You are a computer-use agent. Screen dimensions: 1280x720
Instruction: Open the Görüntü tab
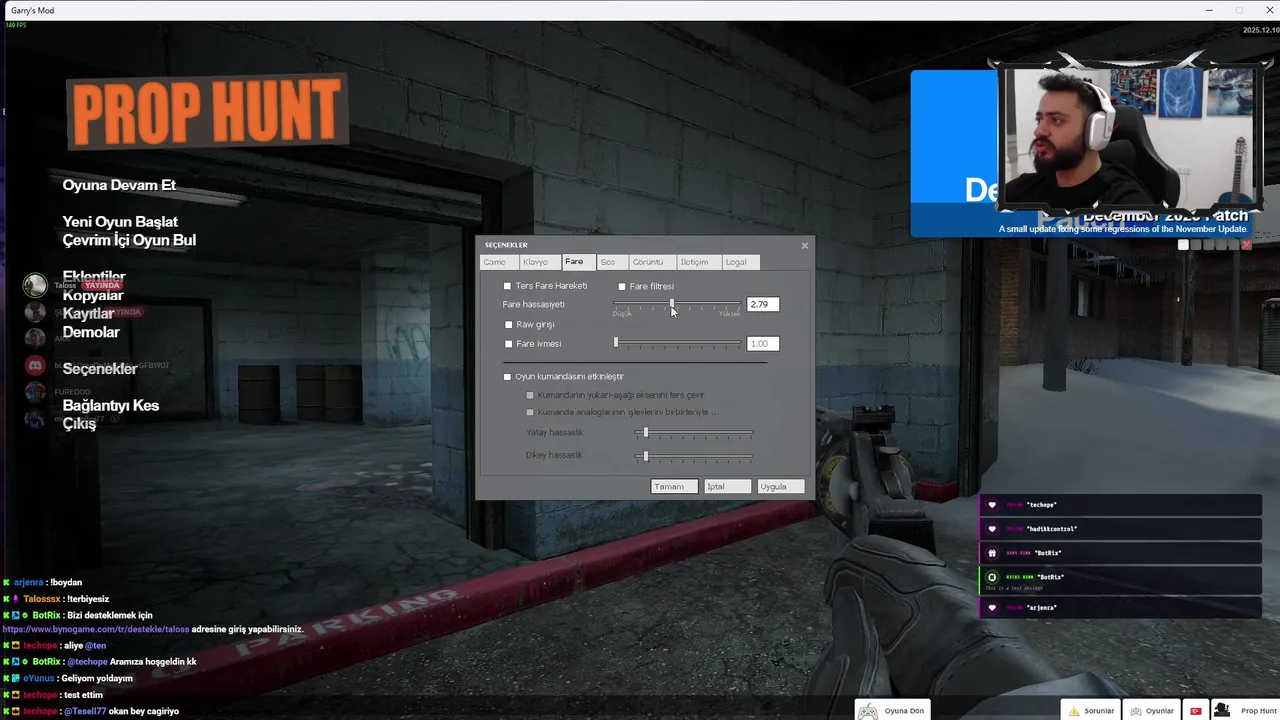[x=651, y=262]
